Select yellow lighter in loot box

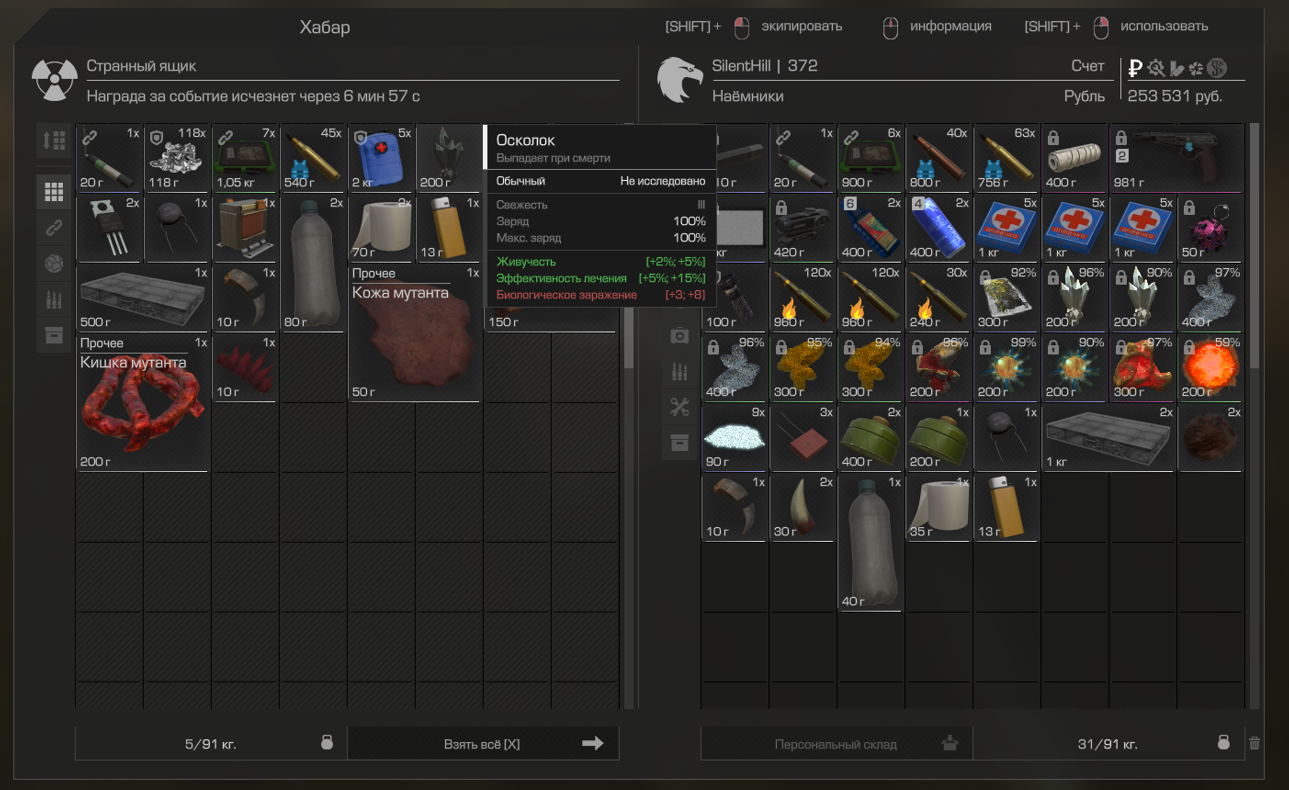(449, 228)
